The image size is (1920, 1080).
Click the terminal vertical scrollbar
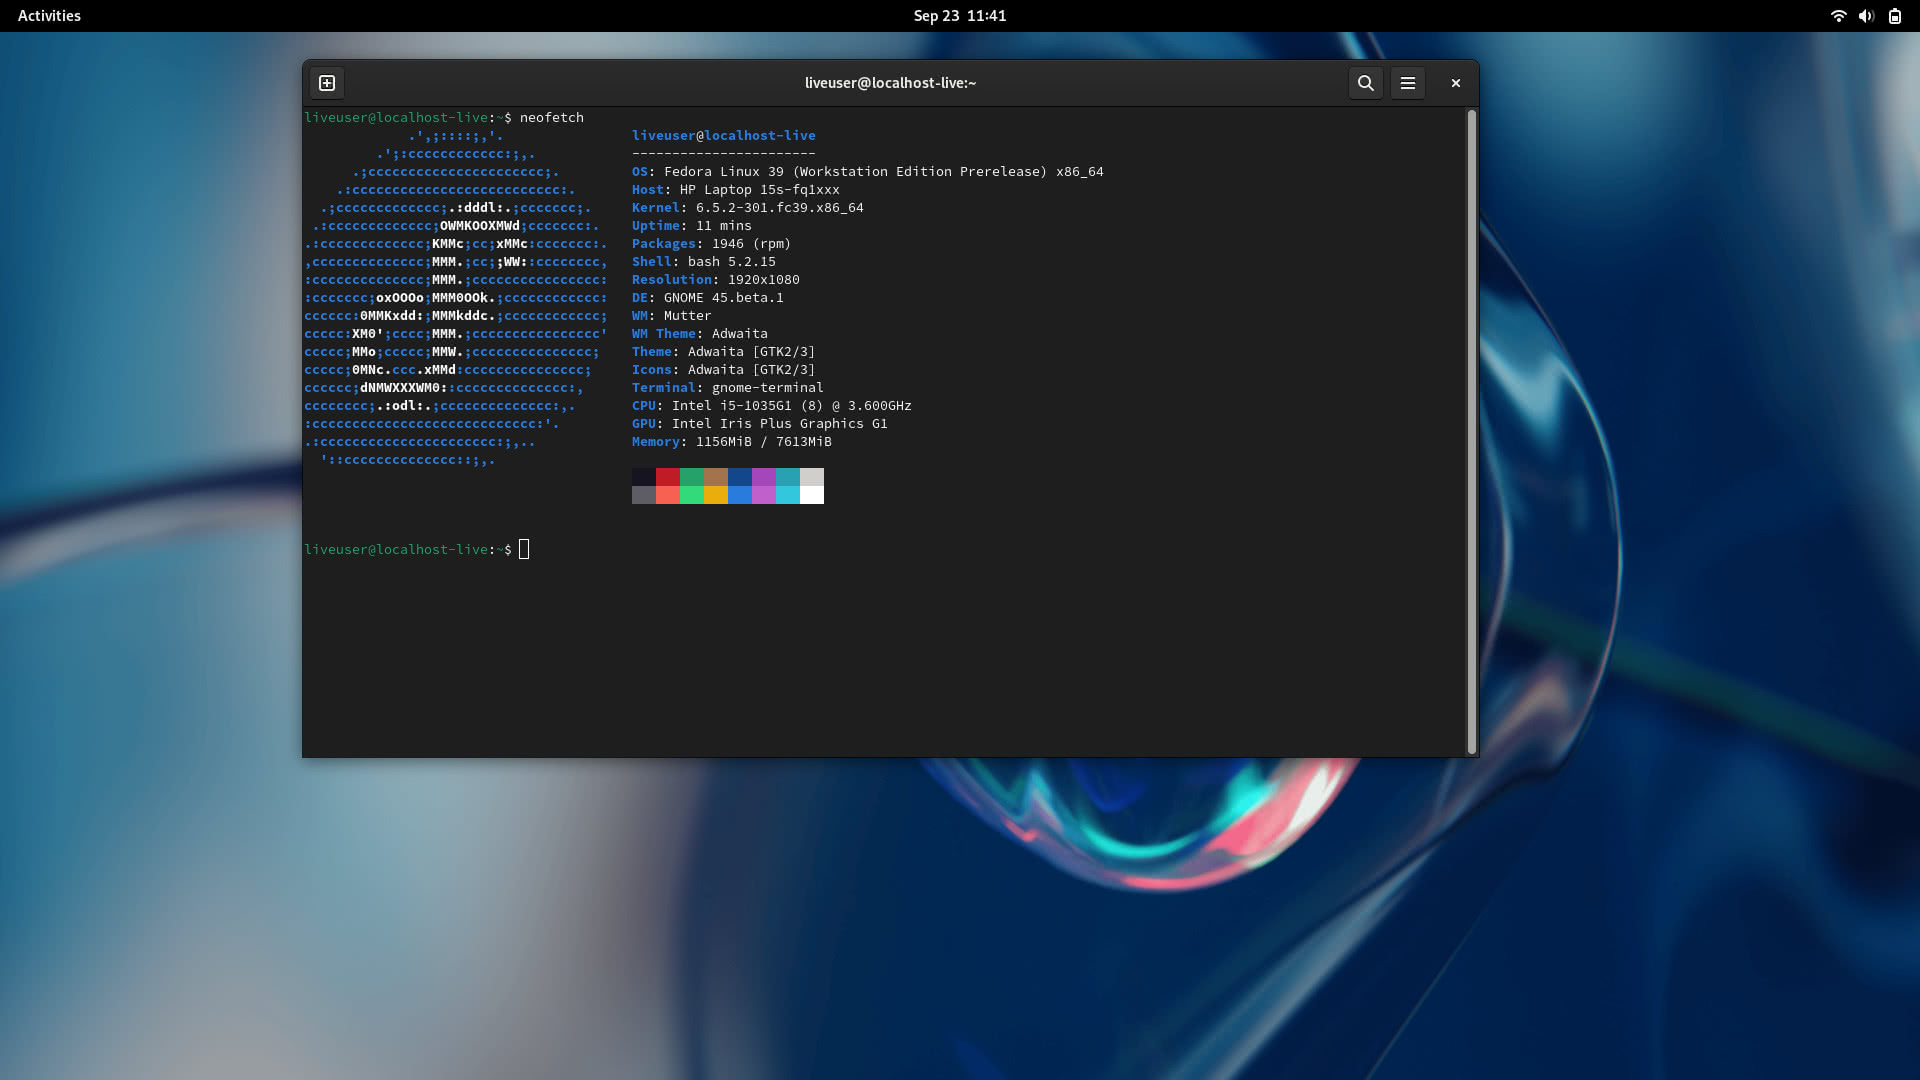[1471, 430]
